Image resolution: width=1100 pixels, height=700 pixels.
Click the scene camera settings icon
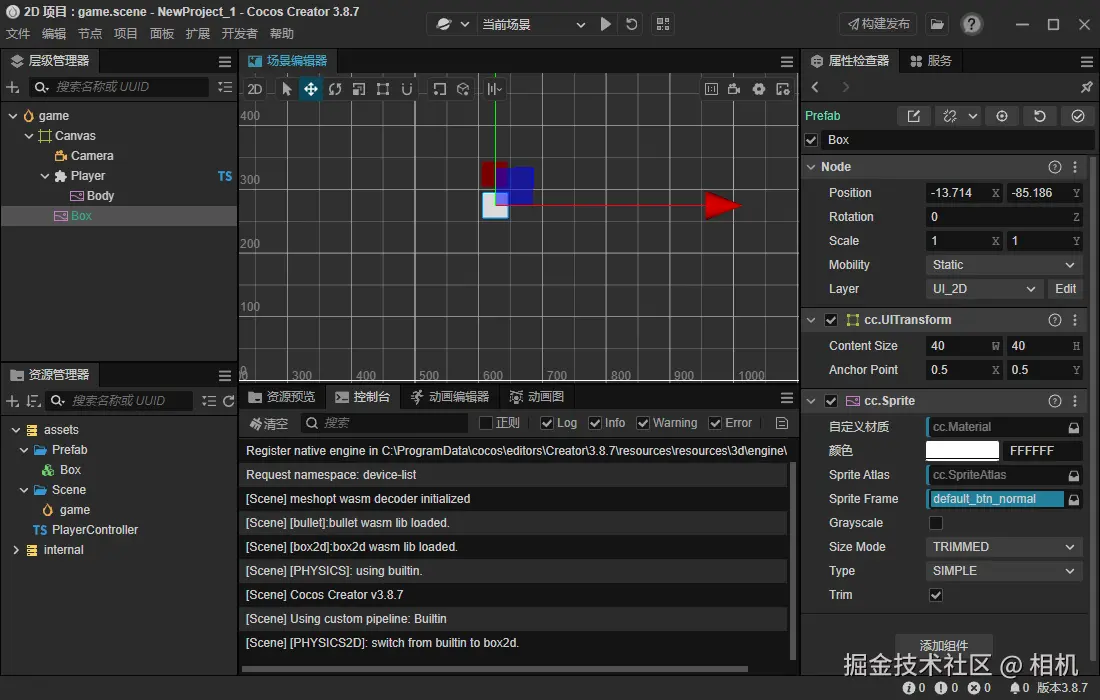[735, 89]
